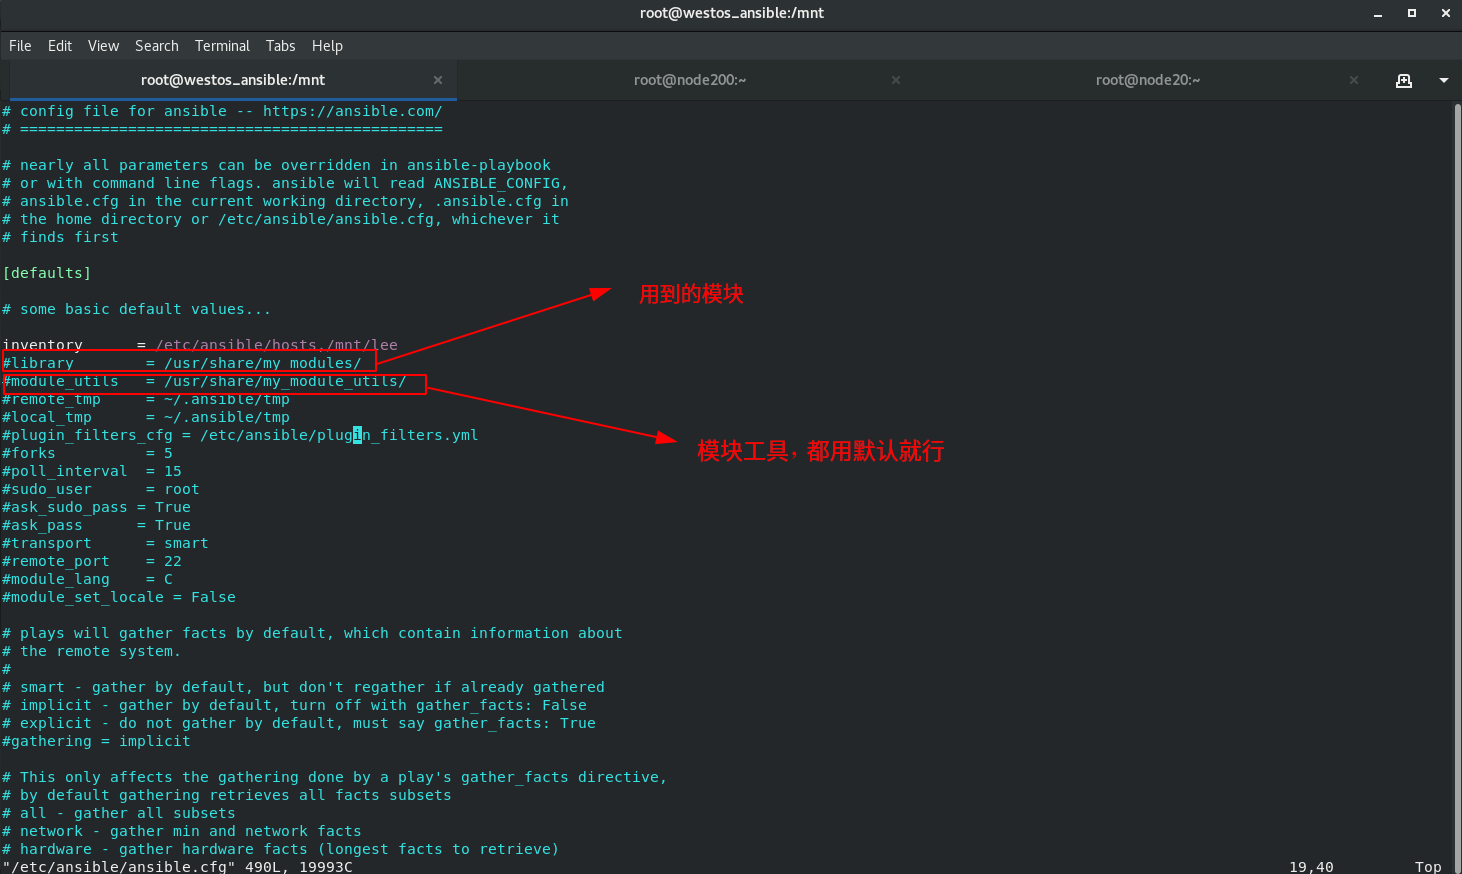Close the root@node200:~ tab
Image resolution: width=1462 pixels, height=874 pixels.
tap(896, 80)
